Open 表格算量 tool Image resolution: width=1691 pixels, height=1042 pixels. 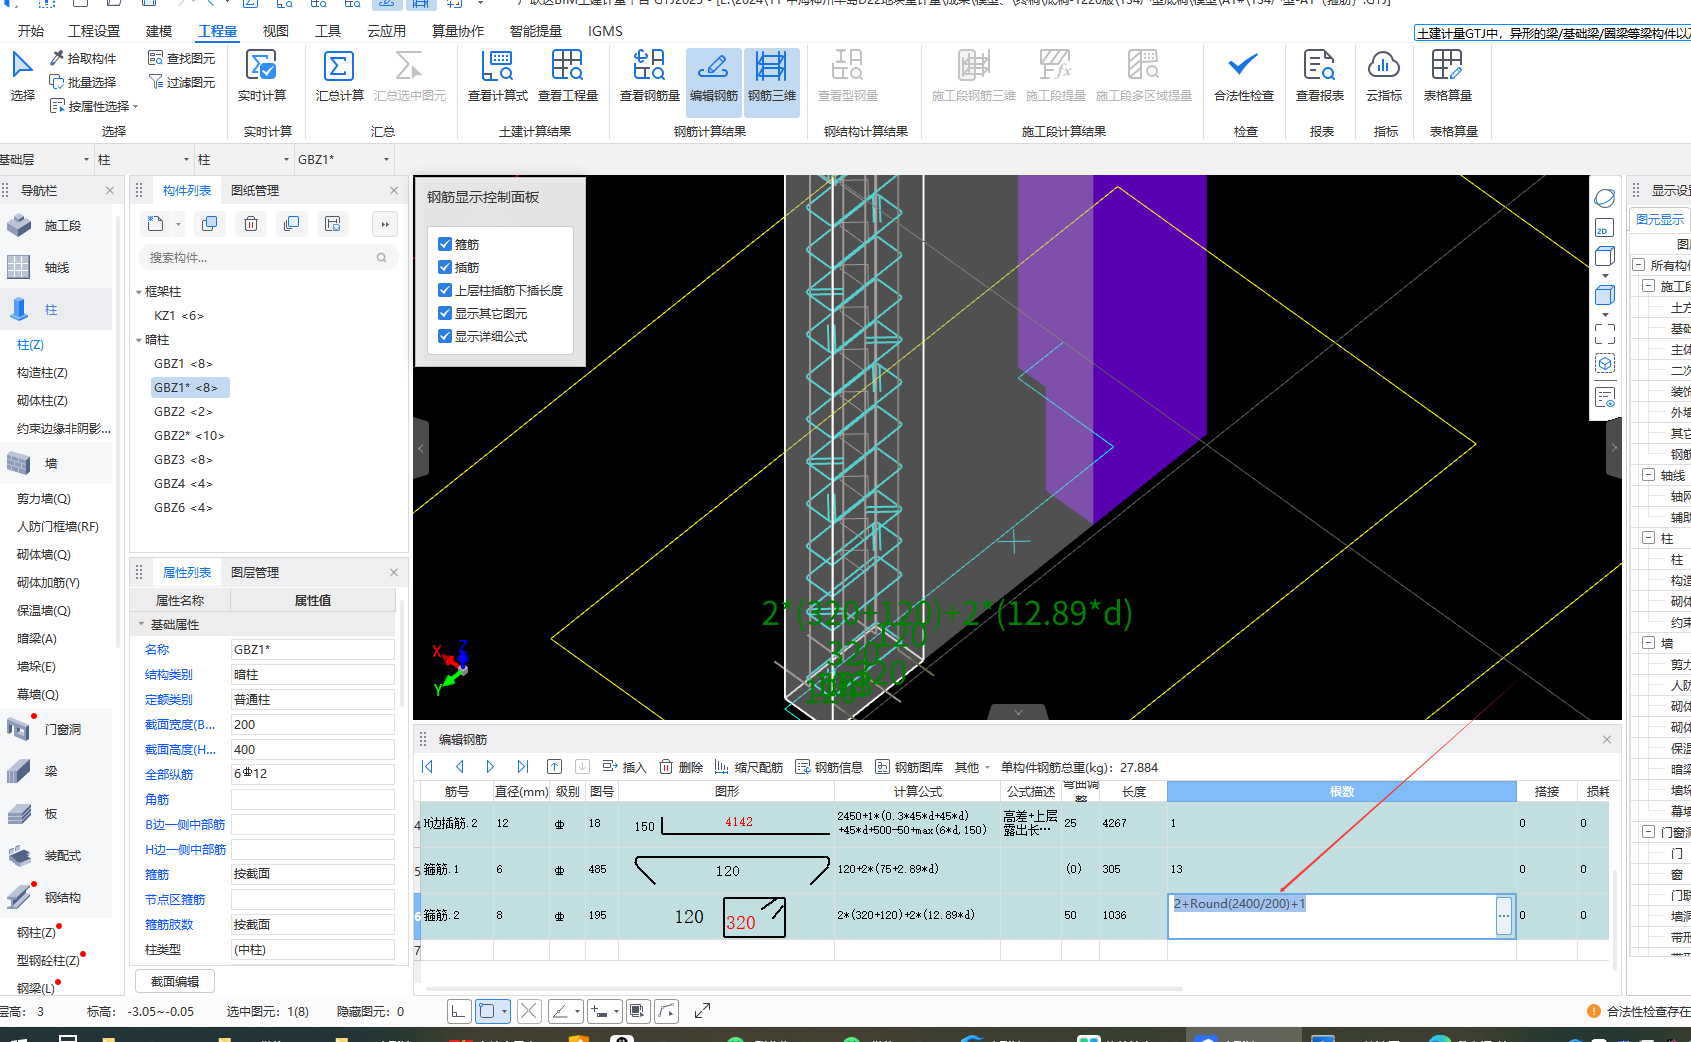pos(1447,77)
